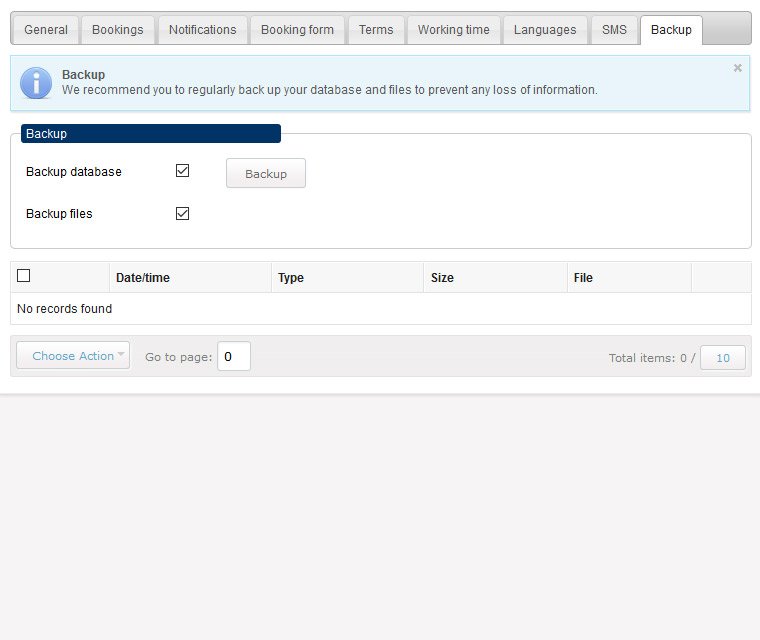Click the Backup button

point(266,173)
